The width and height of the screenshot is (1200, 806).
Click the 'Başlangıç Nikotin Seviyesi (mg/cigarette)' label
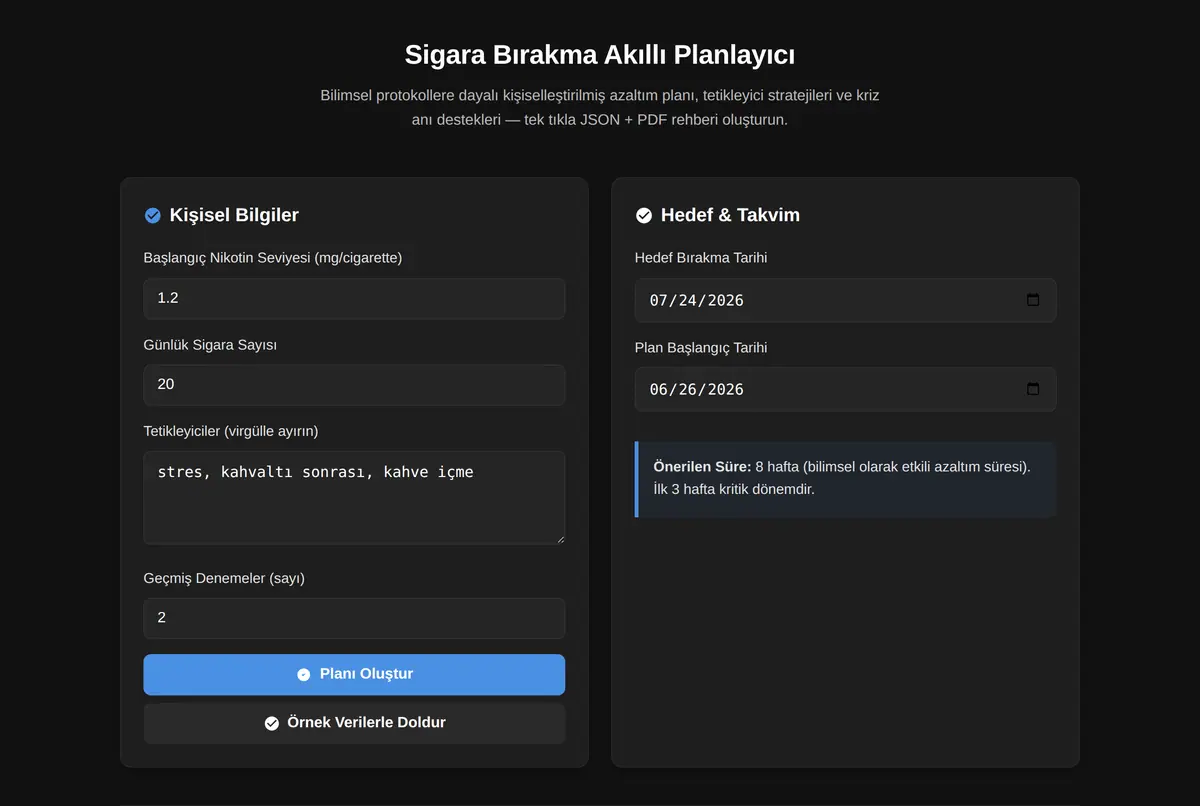tap(273, 258)
